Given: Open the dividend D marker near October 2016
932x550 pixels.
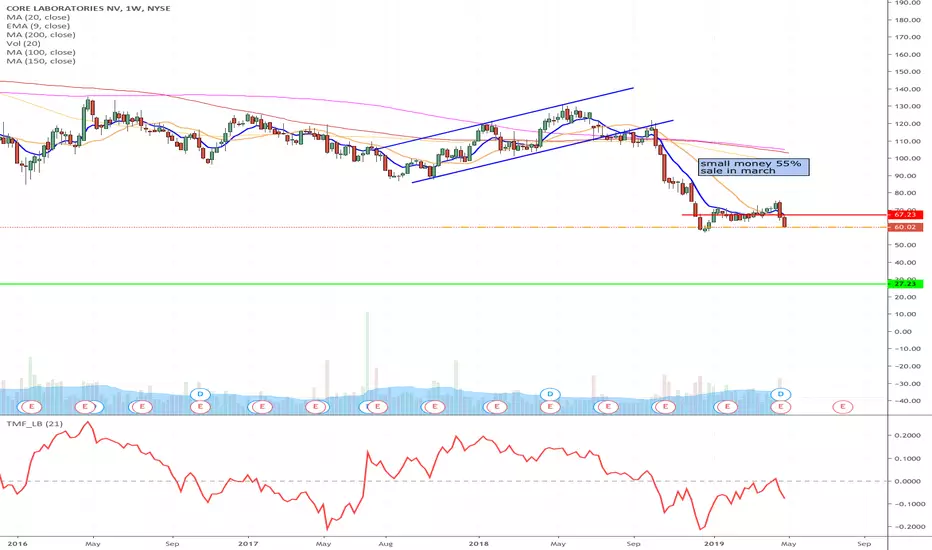Looking at the screenshot, I should click(201, 394).
